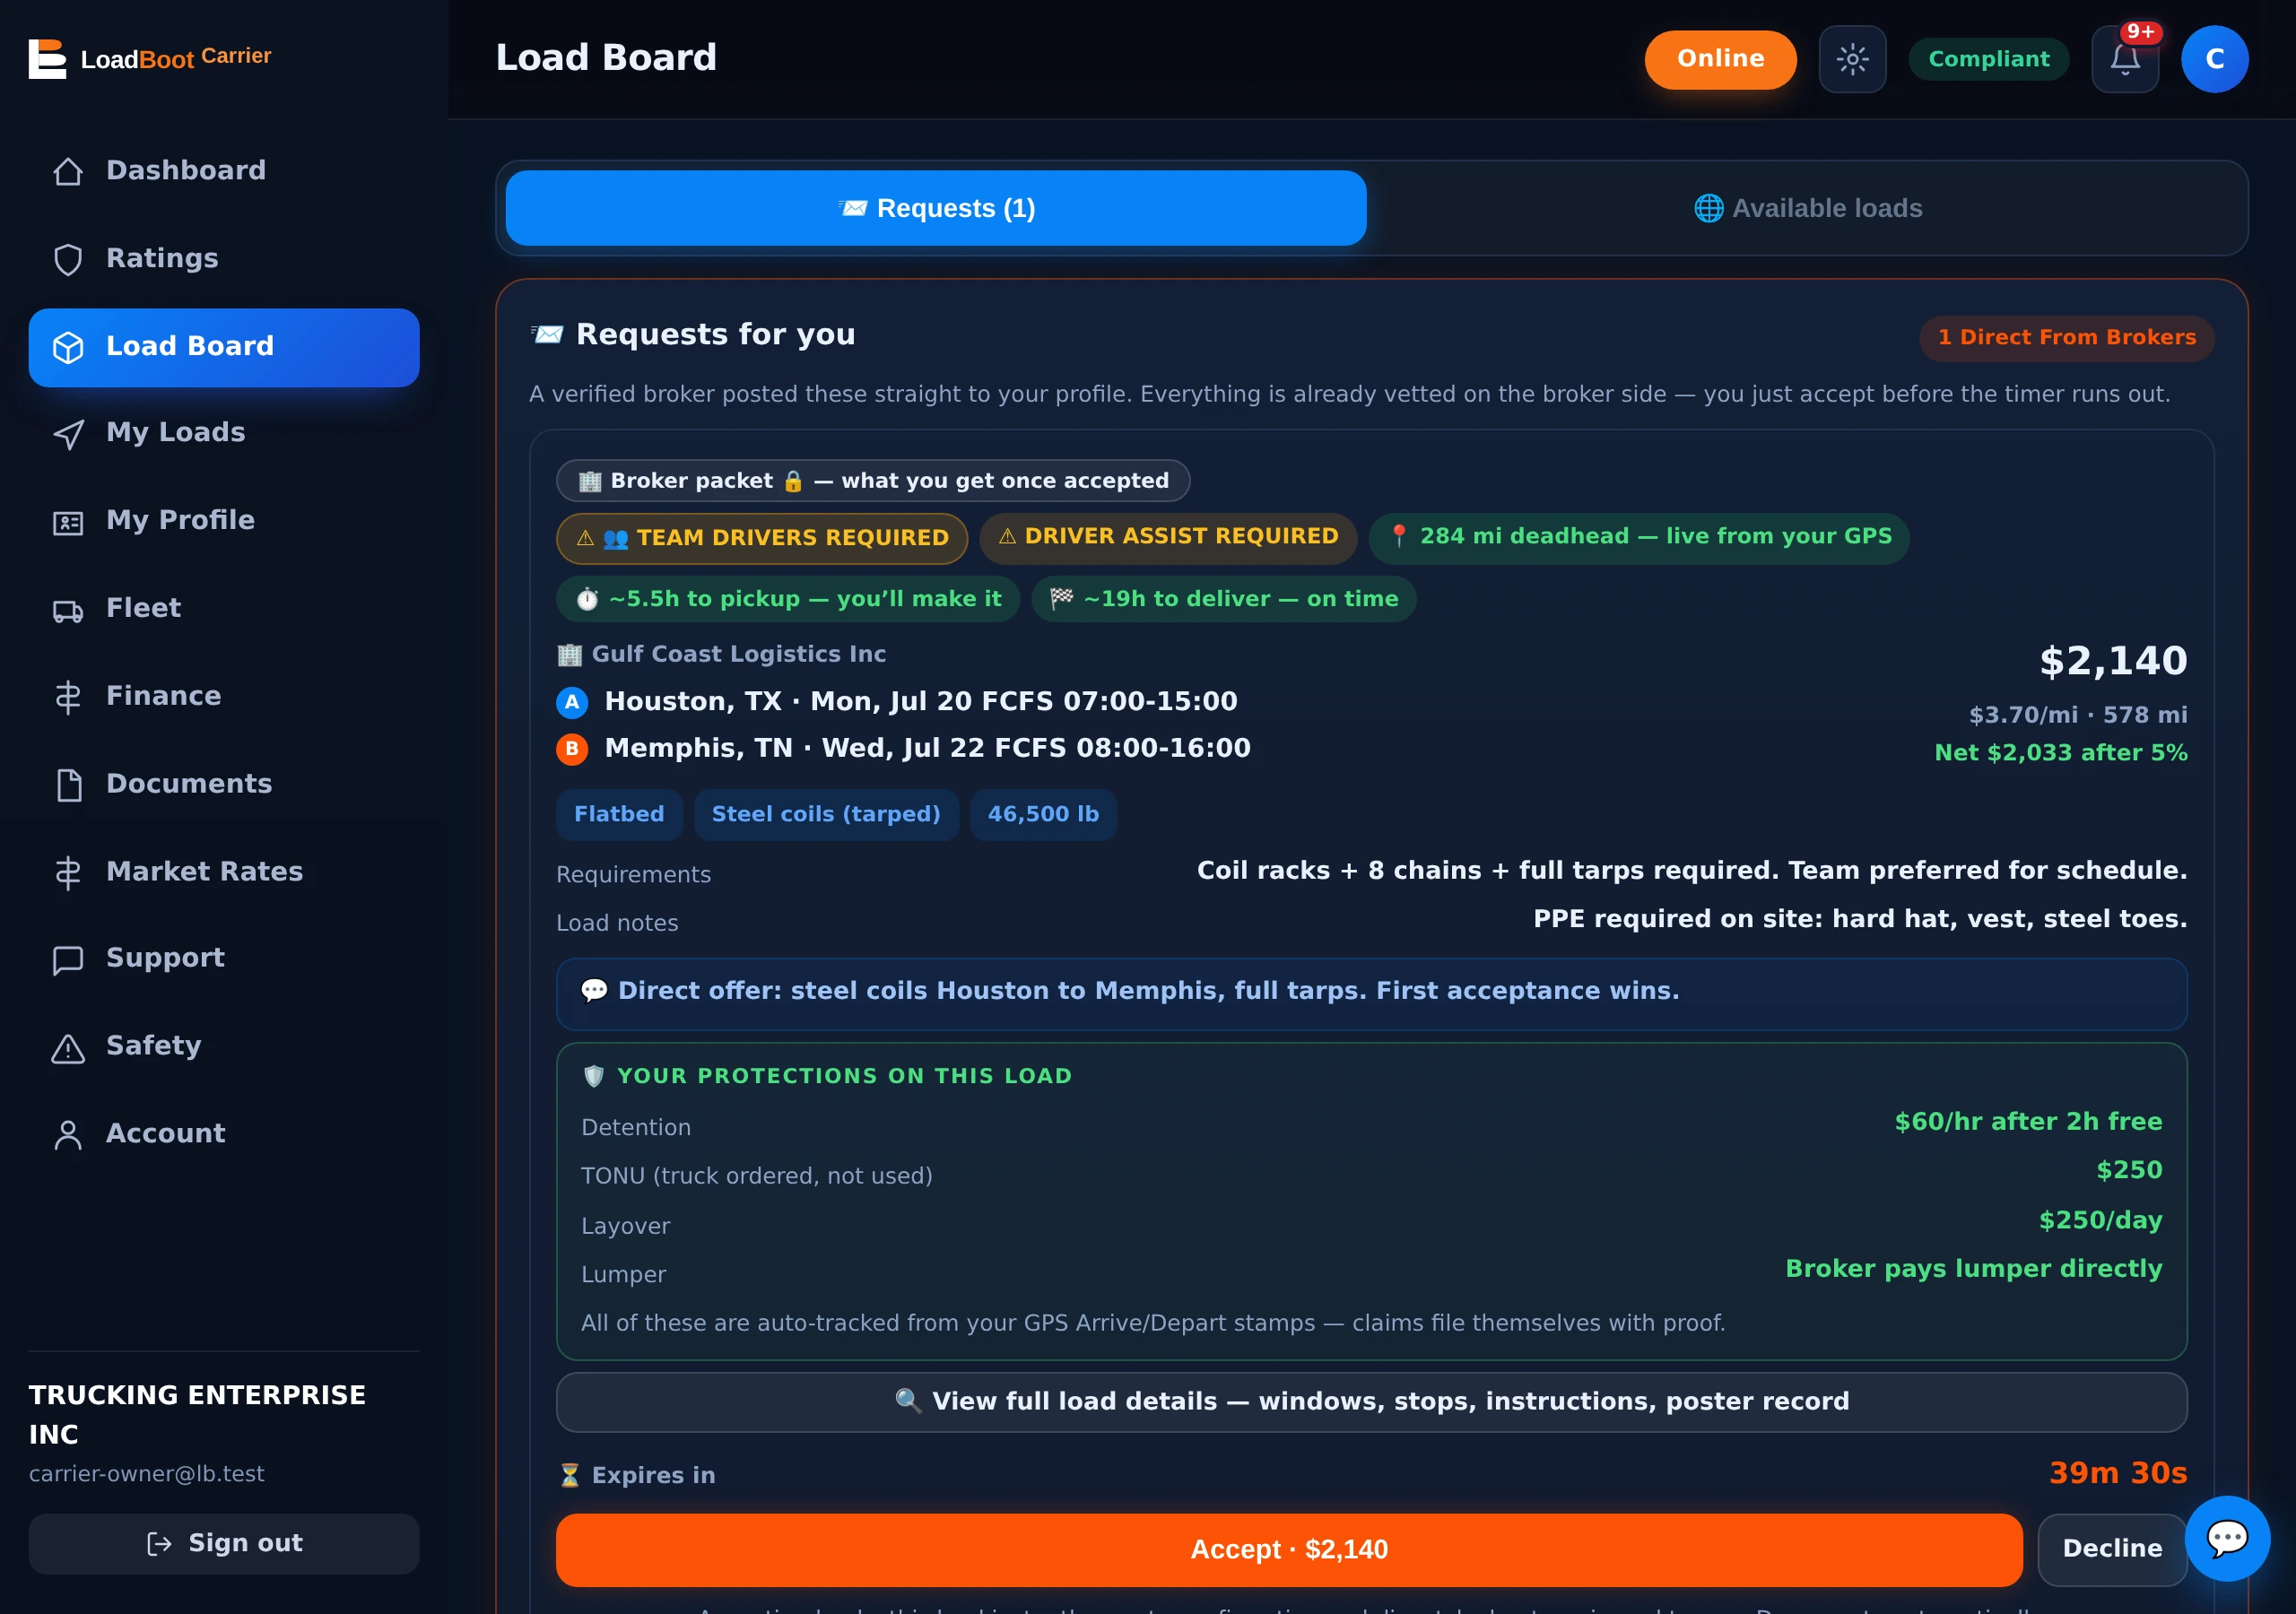Select Load Board in the sidebar

pos(224,347)
